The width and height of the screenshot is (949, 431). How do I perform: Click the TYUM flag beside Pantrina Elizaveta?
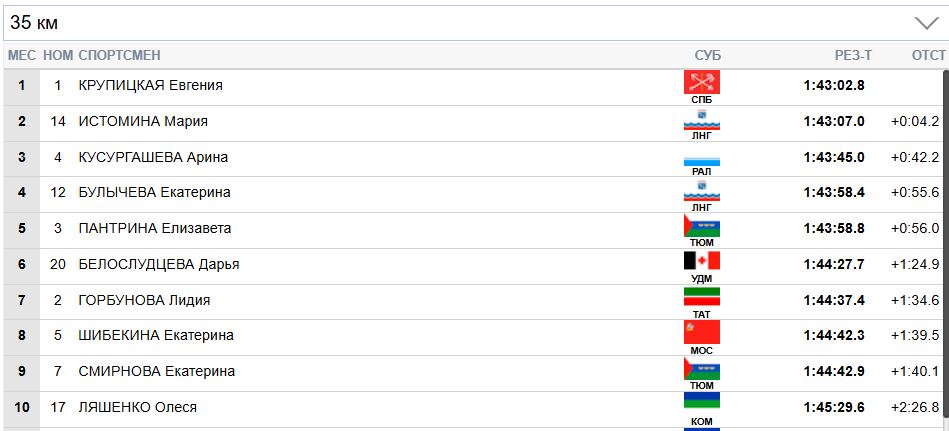[x=701, y=226]
